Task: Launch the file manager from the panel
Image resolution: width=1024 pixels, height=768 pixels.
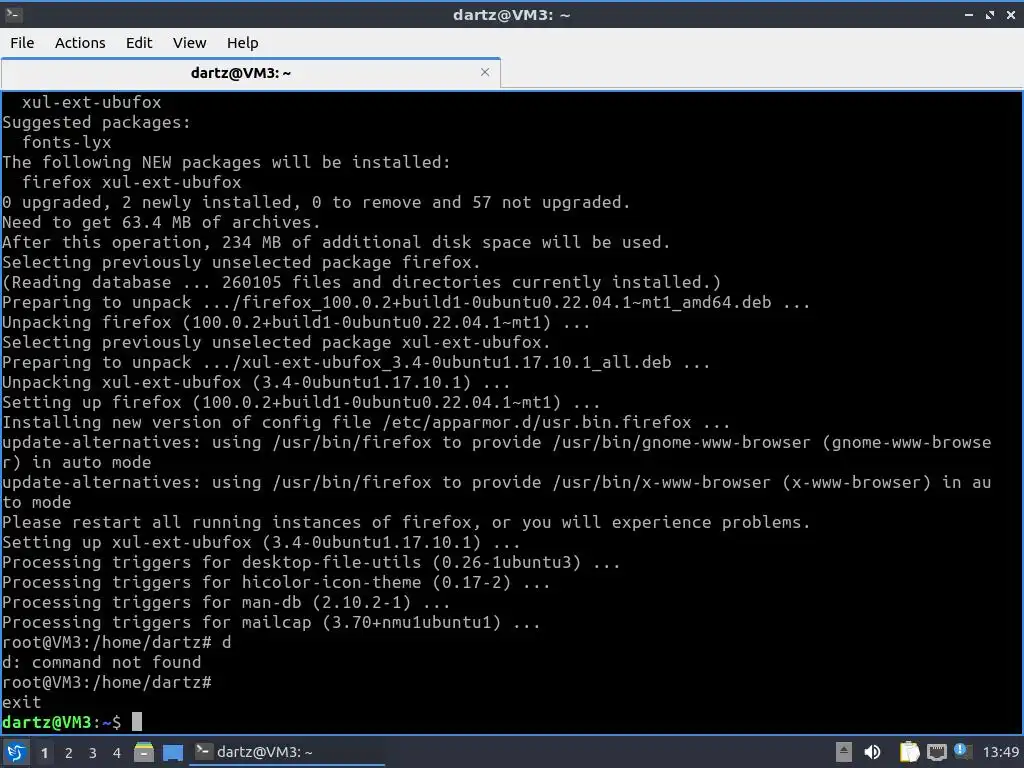Action: (x=144, y=752)
